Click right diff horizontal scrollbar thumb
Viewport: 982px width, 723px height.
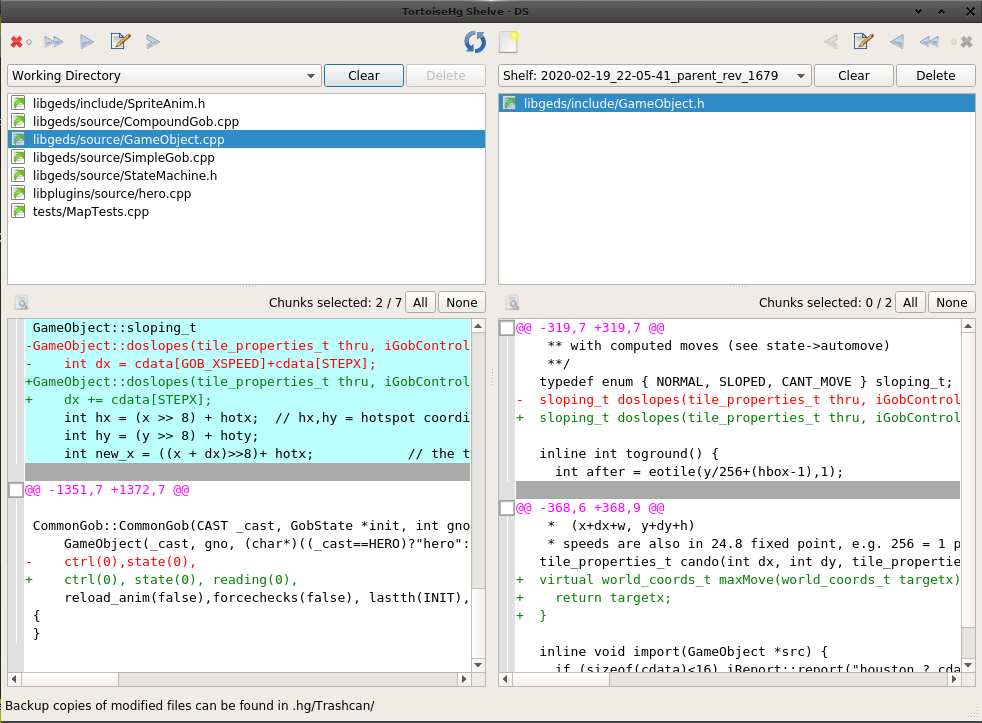click(563, 679)
